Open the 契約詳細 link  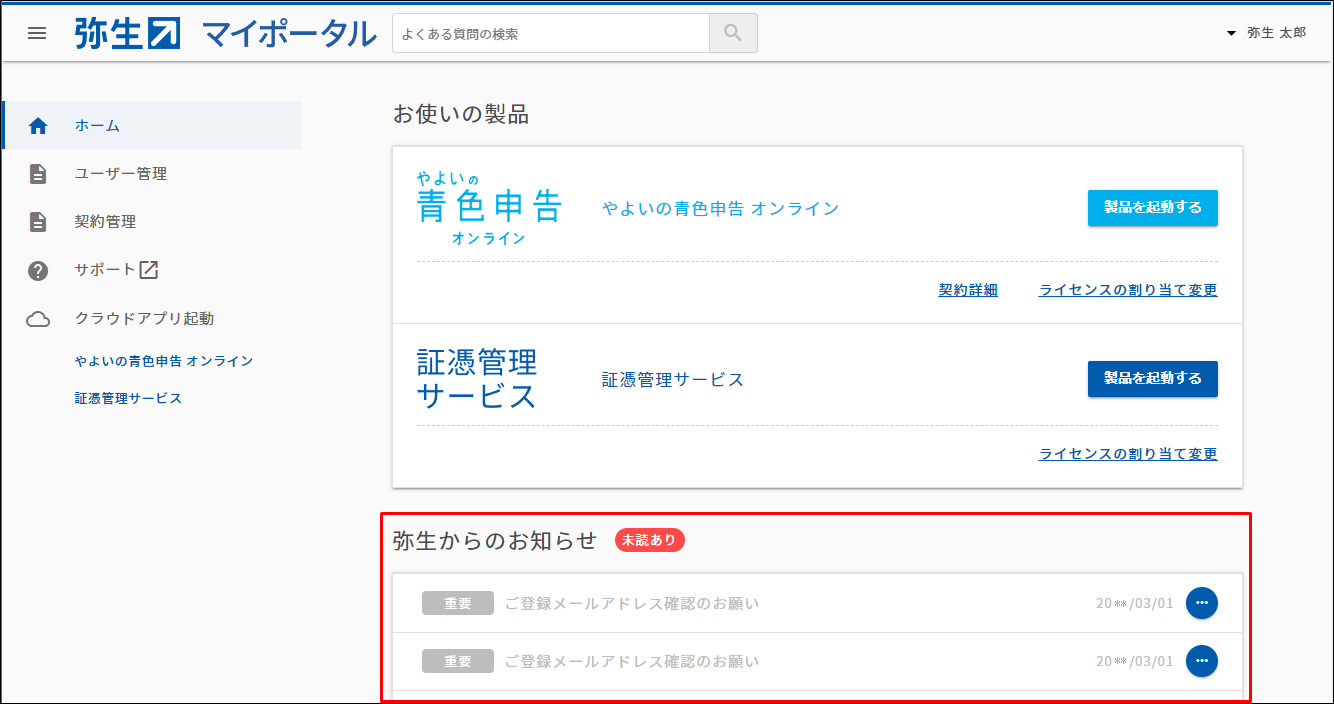[968, 290]
